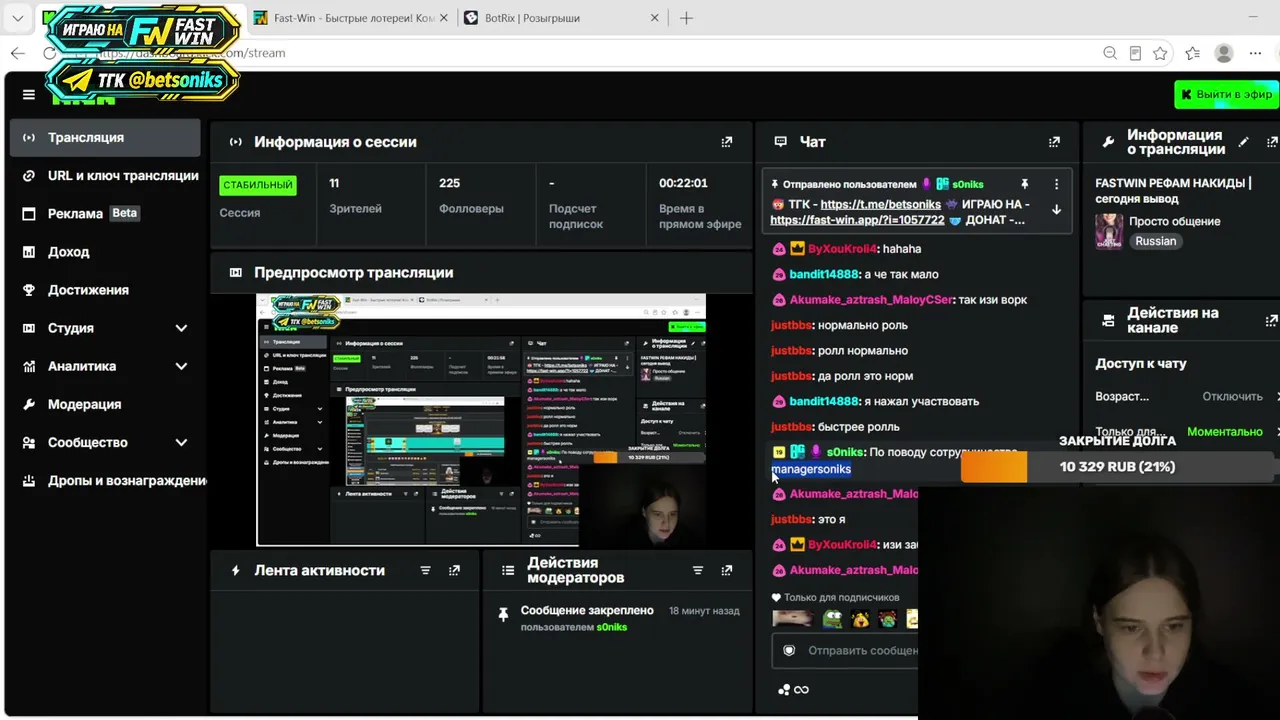Expand the Студия sidebar section
The image size is (1280, 720).
click(181, 328)
